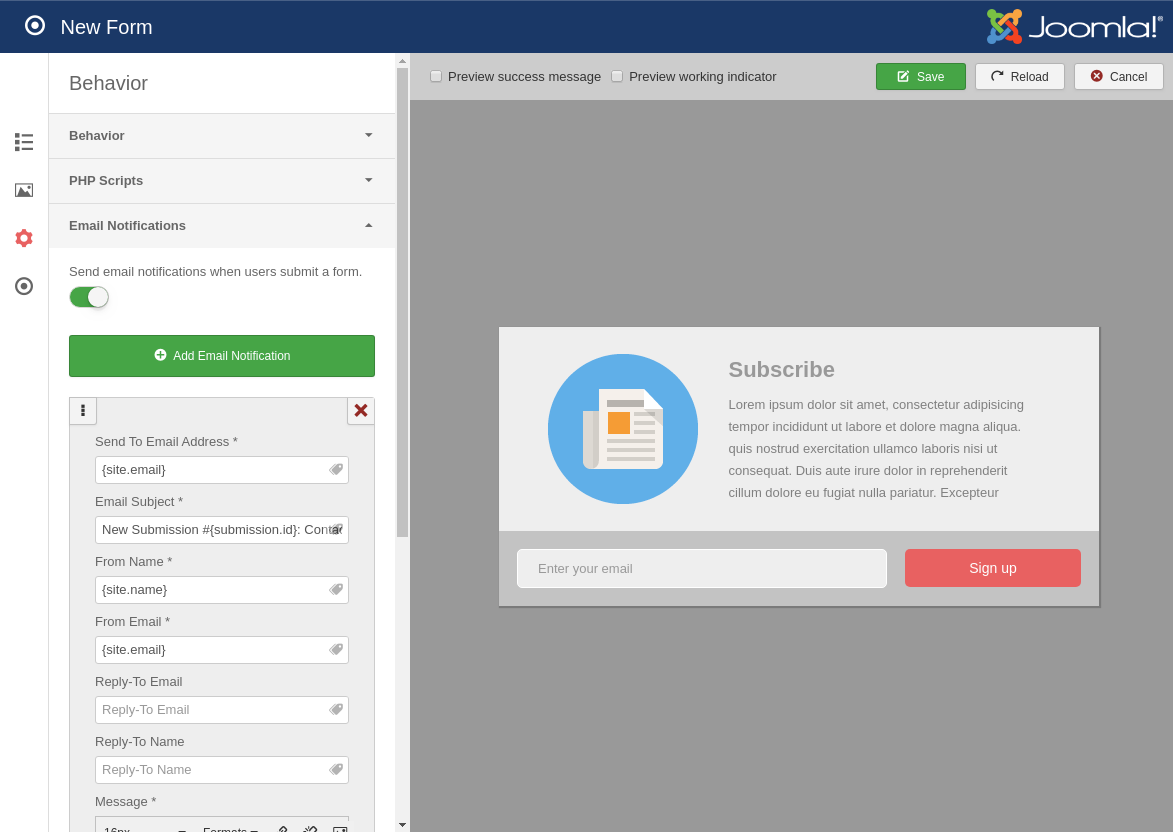Enable Preview success message checkbox
Image resolution: width=1173 pixels, height=832 pixels.
[436, 76]
